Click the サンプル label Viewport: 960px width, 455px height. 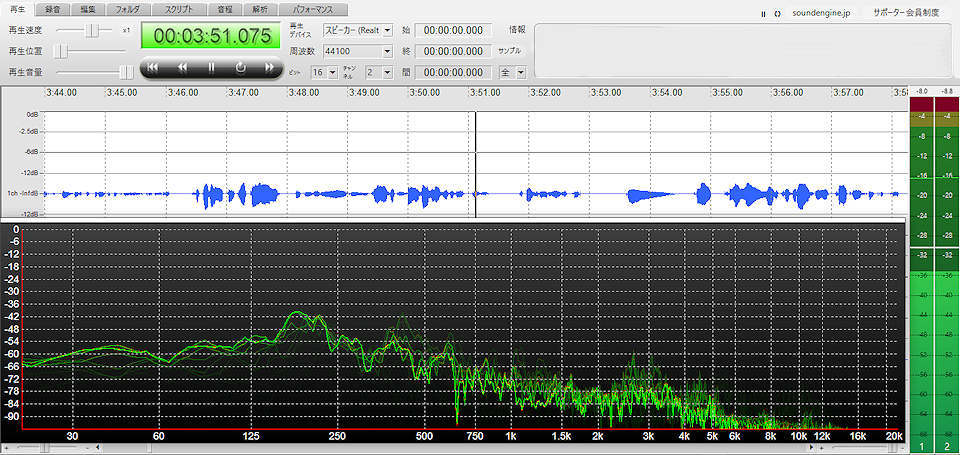509,51
